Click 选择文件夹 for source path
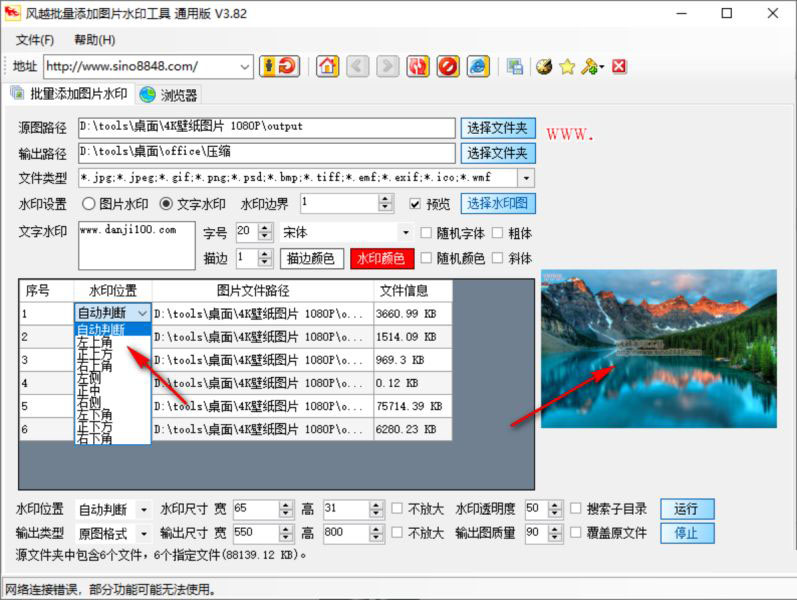The width and height of the screenshot is (797, 600). (x=498, y=128)
